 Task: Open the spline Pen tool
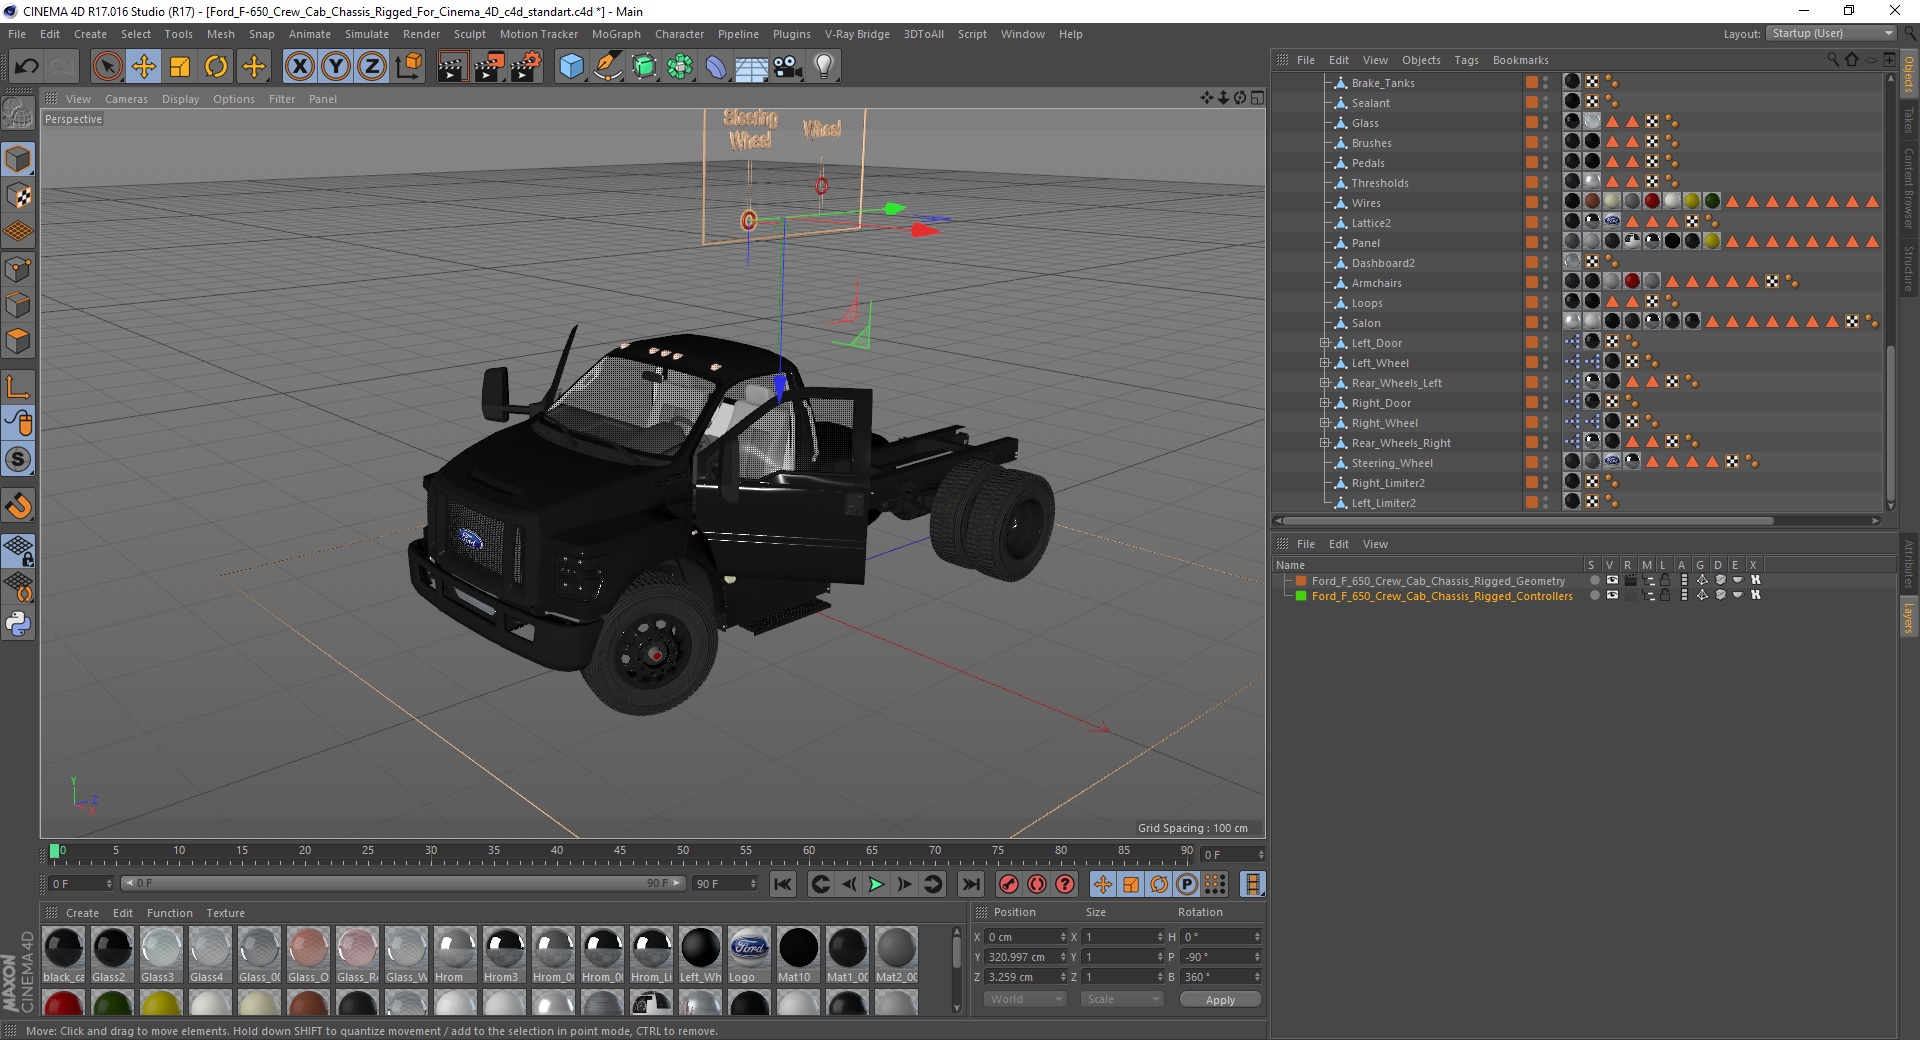click(607, 67)
